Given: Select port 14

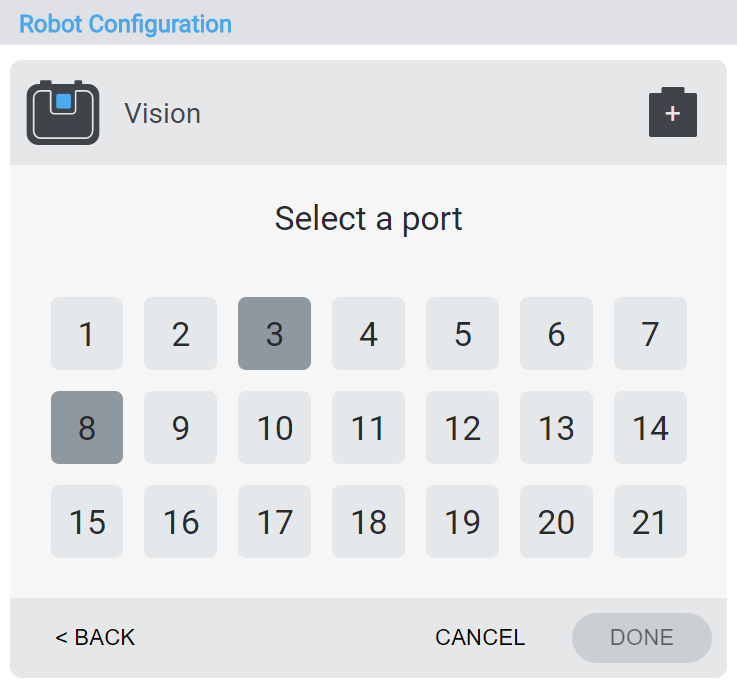Looking at the screenshot, I should (x=651, y=428).
